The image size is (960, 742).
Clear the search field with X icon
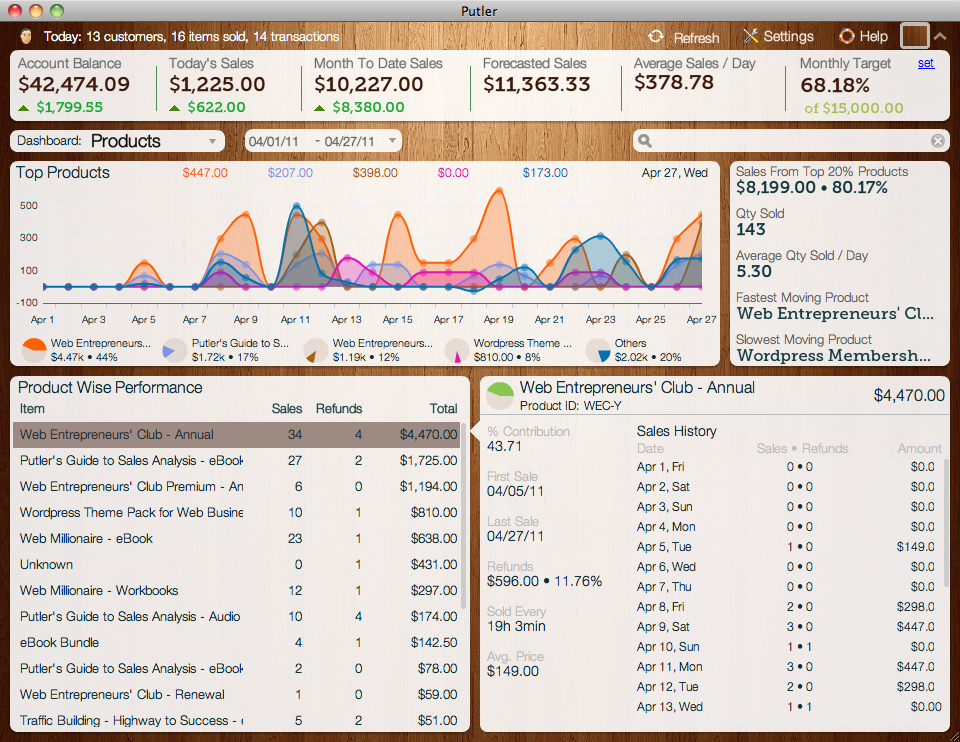click(x=938, y=141)
